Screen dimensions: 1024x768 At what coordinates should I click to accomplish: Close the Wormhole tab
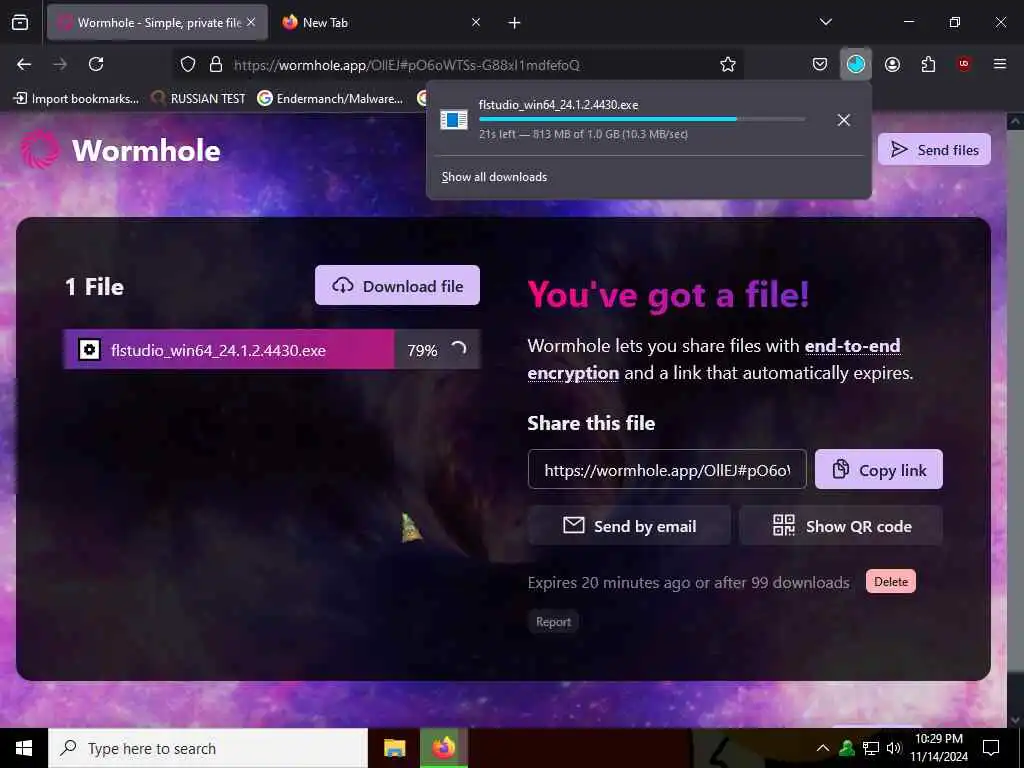click(251, 22)
